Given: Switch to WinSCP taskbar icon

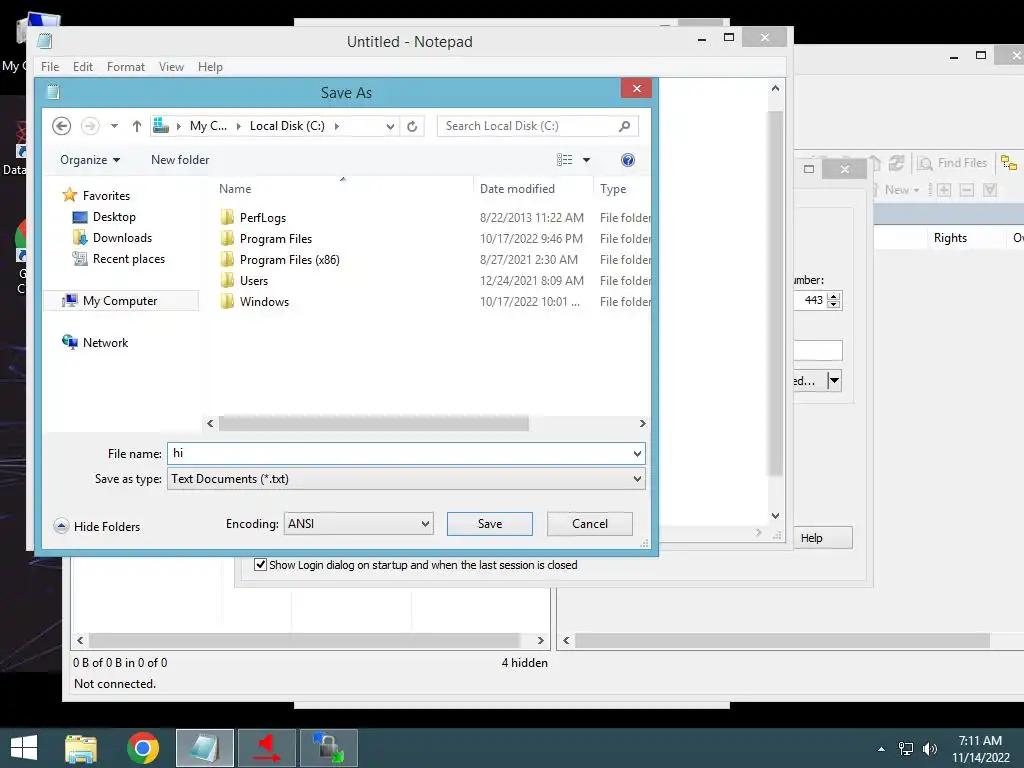Looking at the screenshot, I should point(328,748).
